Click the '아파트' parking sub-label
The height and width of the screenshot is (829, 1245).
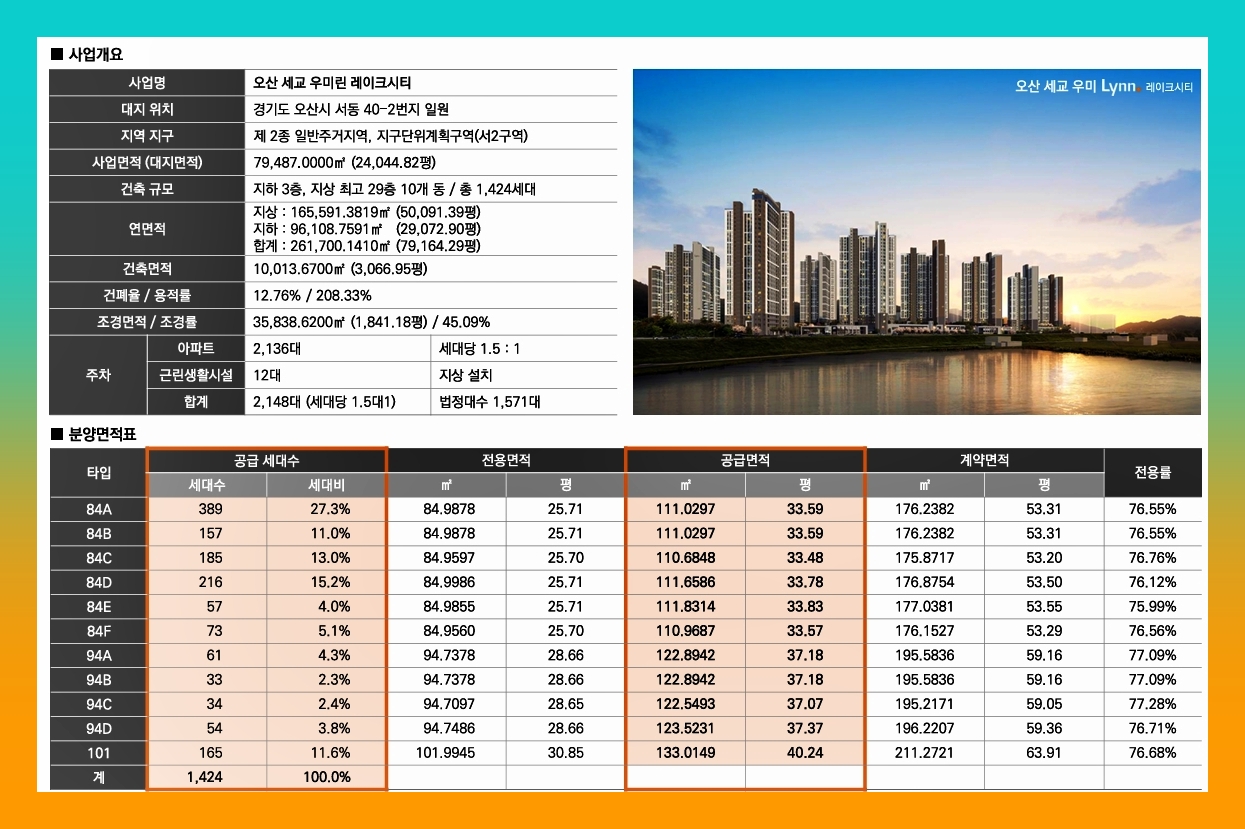[x=196, y=349]
